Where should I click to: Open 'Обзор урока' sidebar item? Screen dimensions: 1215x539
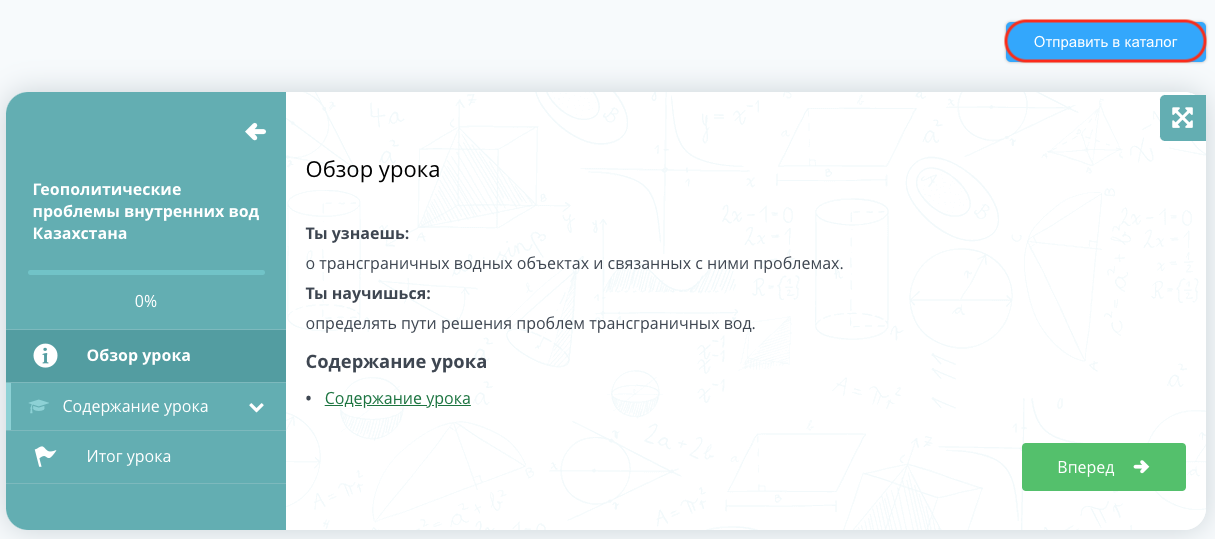pyautogui.click(x=146, y=355)
